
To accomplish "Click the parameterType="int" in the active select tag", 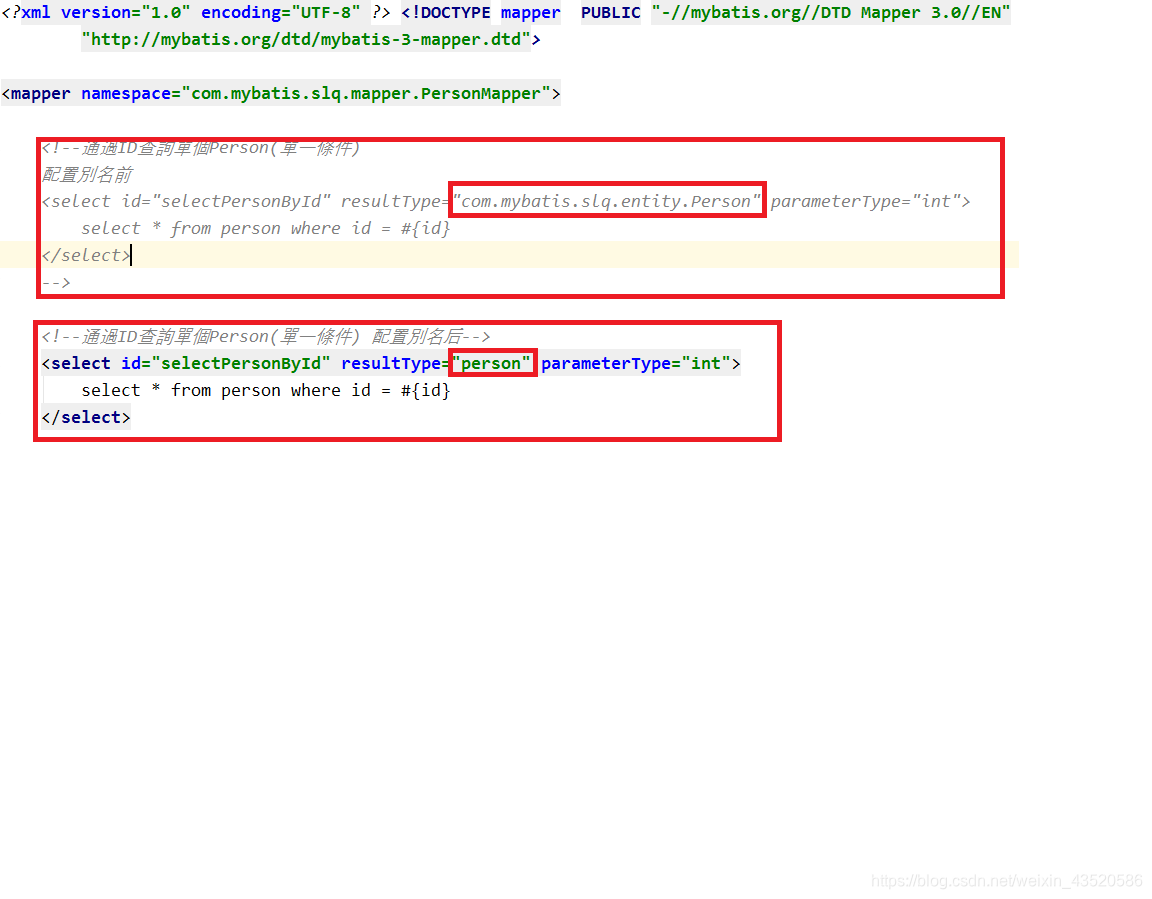I will 636,364.
